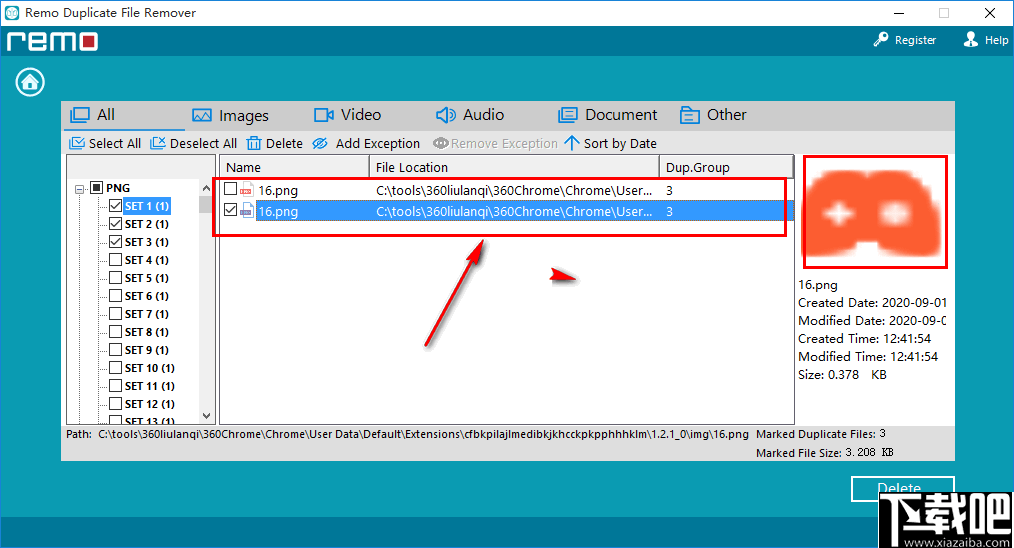This screenshot has width=1014, height=548.
Task: Click Deselect All in the toolbar
Action: (193, 144)
